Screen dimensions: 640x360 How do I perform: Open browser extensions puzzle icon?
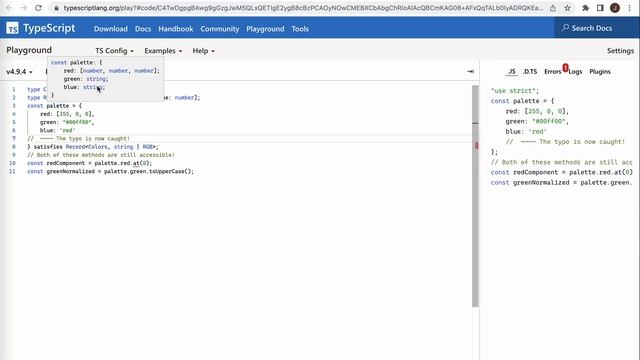pos(585,8)
